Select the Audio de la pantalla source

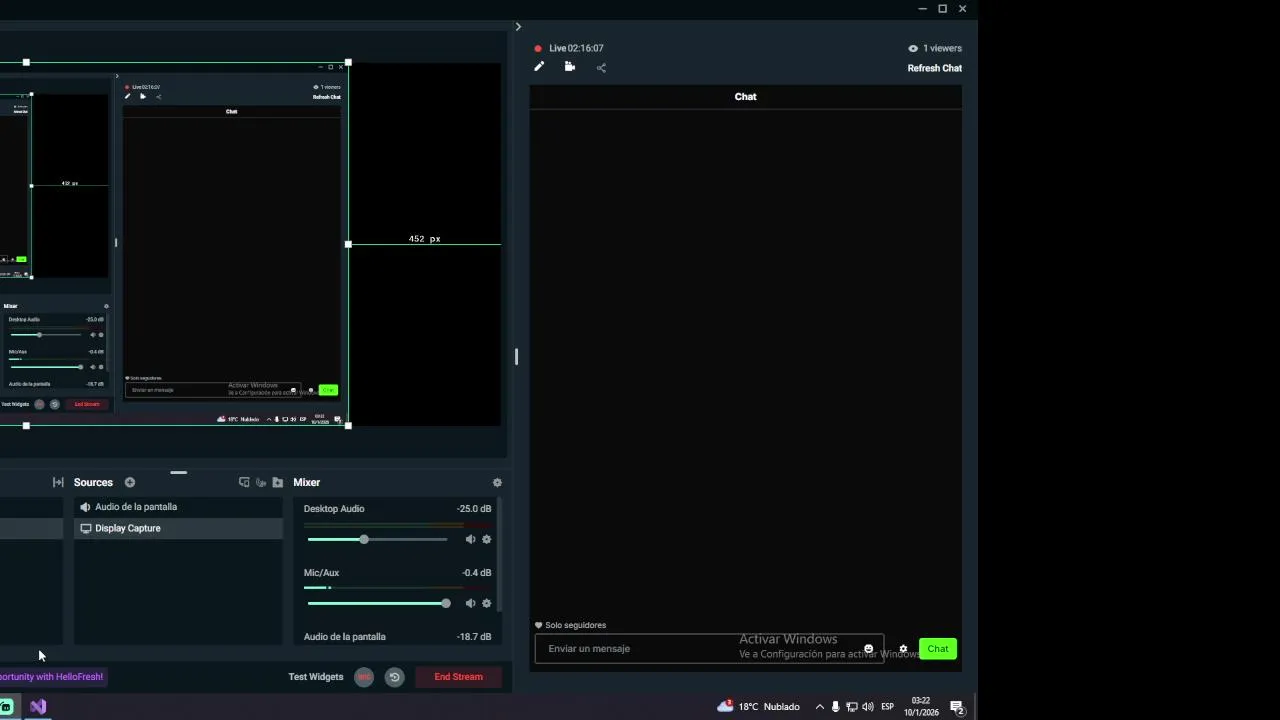click(x=178, y=507)
